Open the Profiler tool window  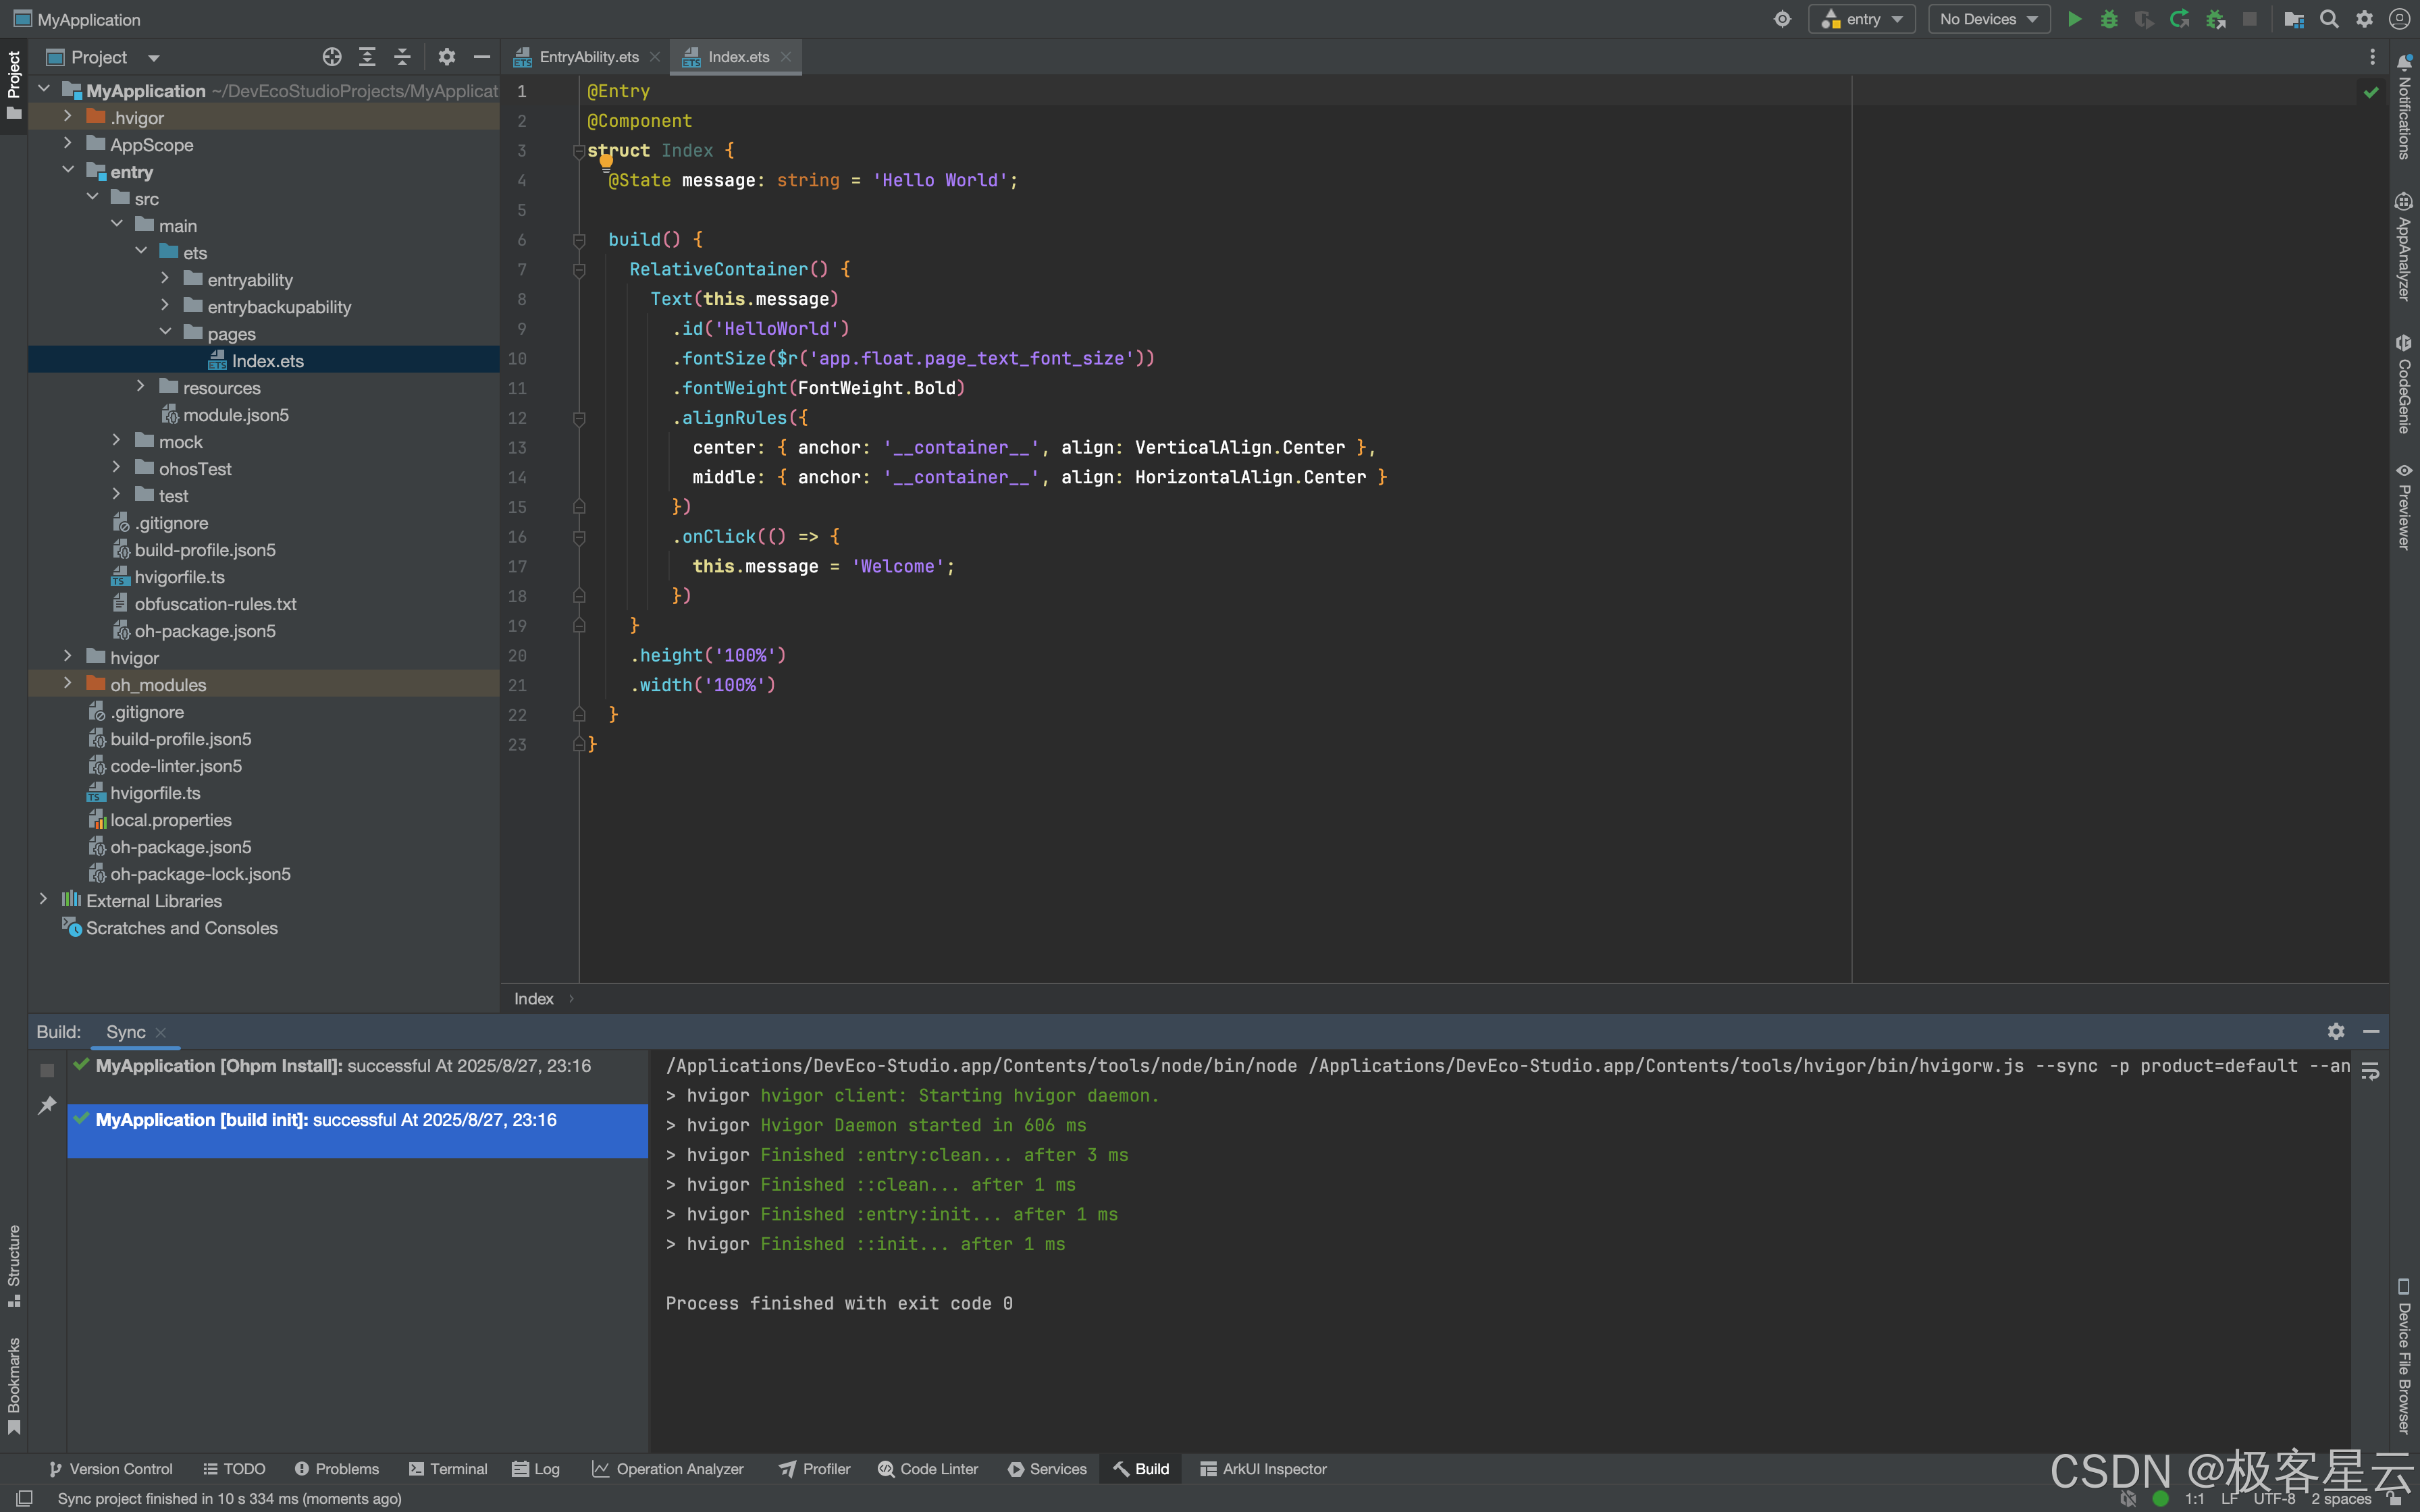coord(815,1469)
